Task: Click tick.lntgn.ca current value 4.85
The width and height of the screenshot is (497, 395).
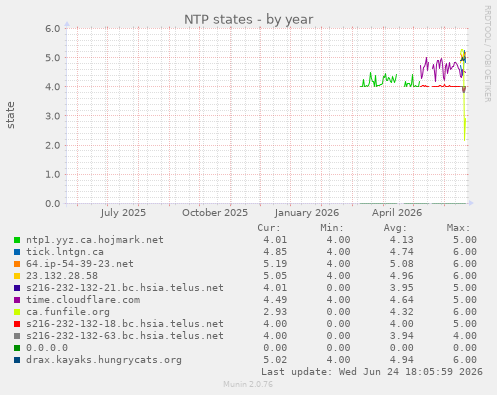Action: click(275, 252)
